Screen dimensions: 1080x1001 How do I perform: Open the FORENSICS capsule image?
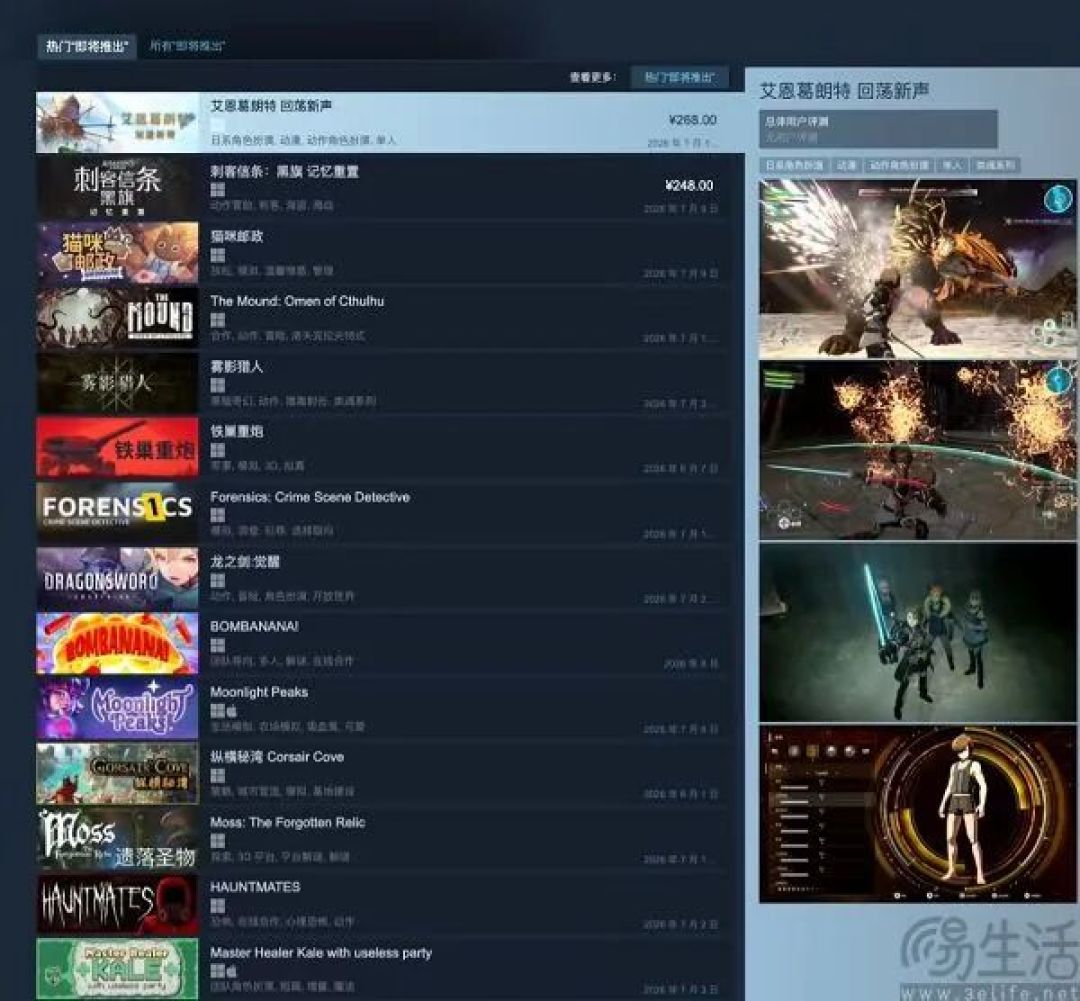[x=117, y=513]
